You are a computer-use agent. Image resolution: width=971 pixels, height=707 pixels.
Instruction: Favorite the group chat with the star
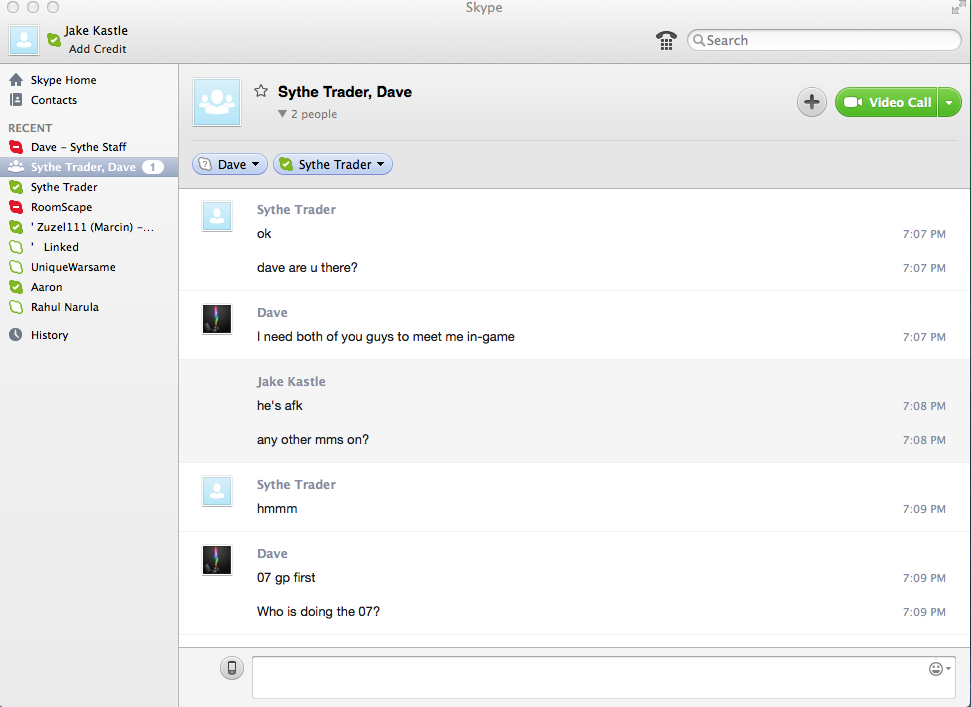(x=261, y=91)
